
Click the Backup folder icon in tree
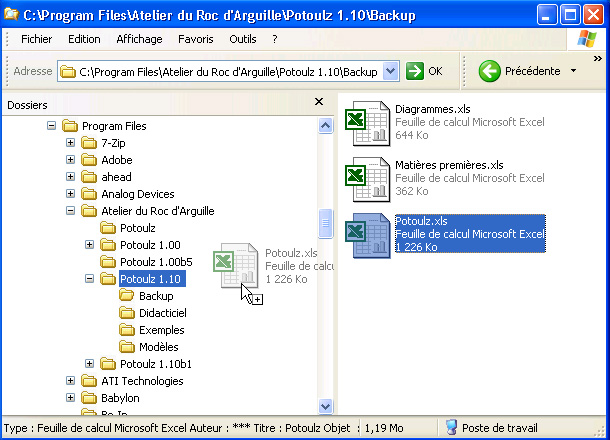coord(127,296)
